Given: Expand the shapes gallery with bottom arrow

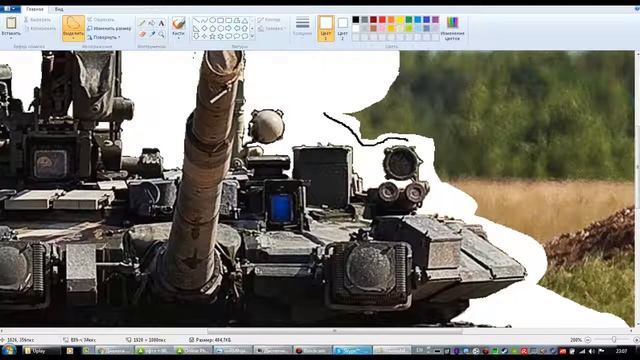Looking at the screenshot, I should [x=252, y=37].
